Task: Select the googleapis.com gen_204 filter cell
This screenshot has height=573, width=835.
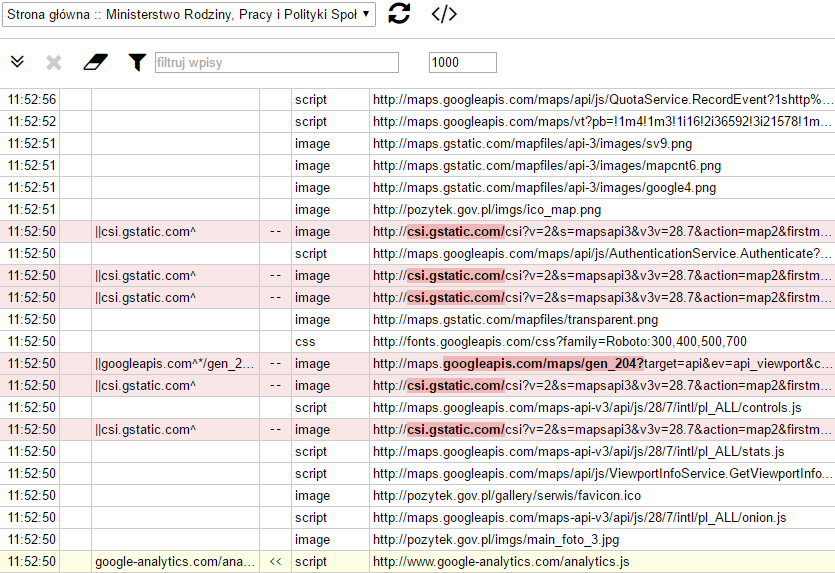Action: coord(175,364)
